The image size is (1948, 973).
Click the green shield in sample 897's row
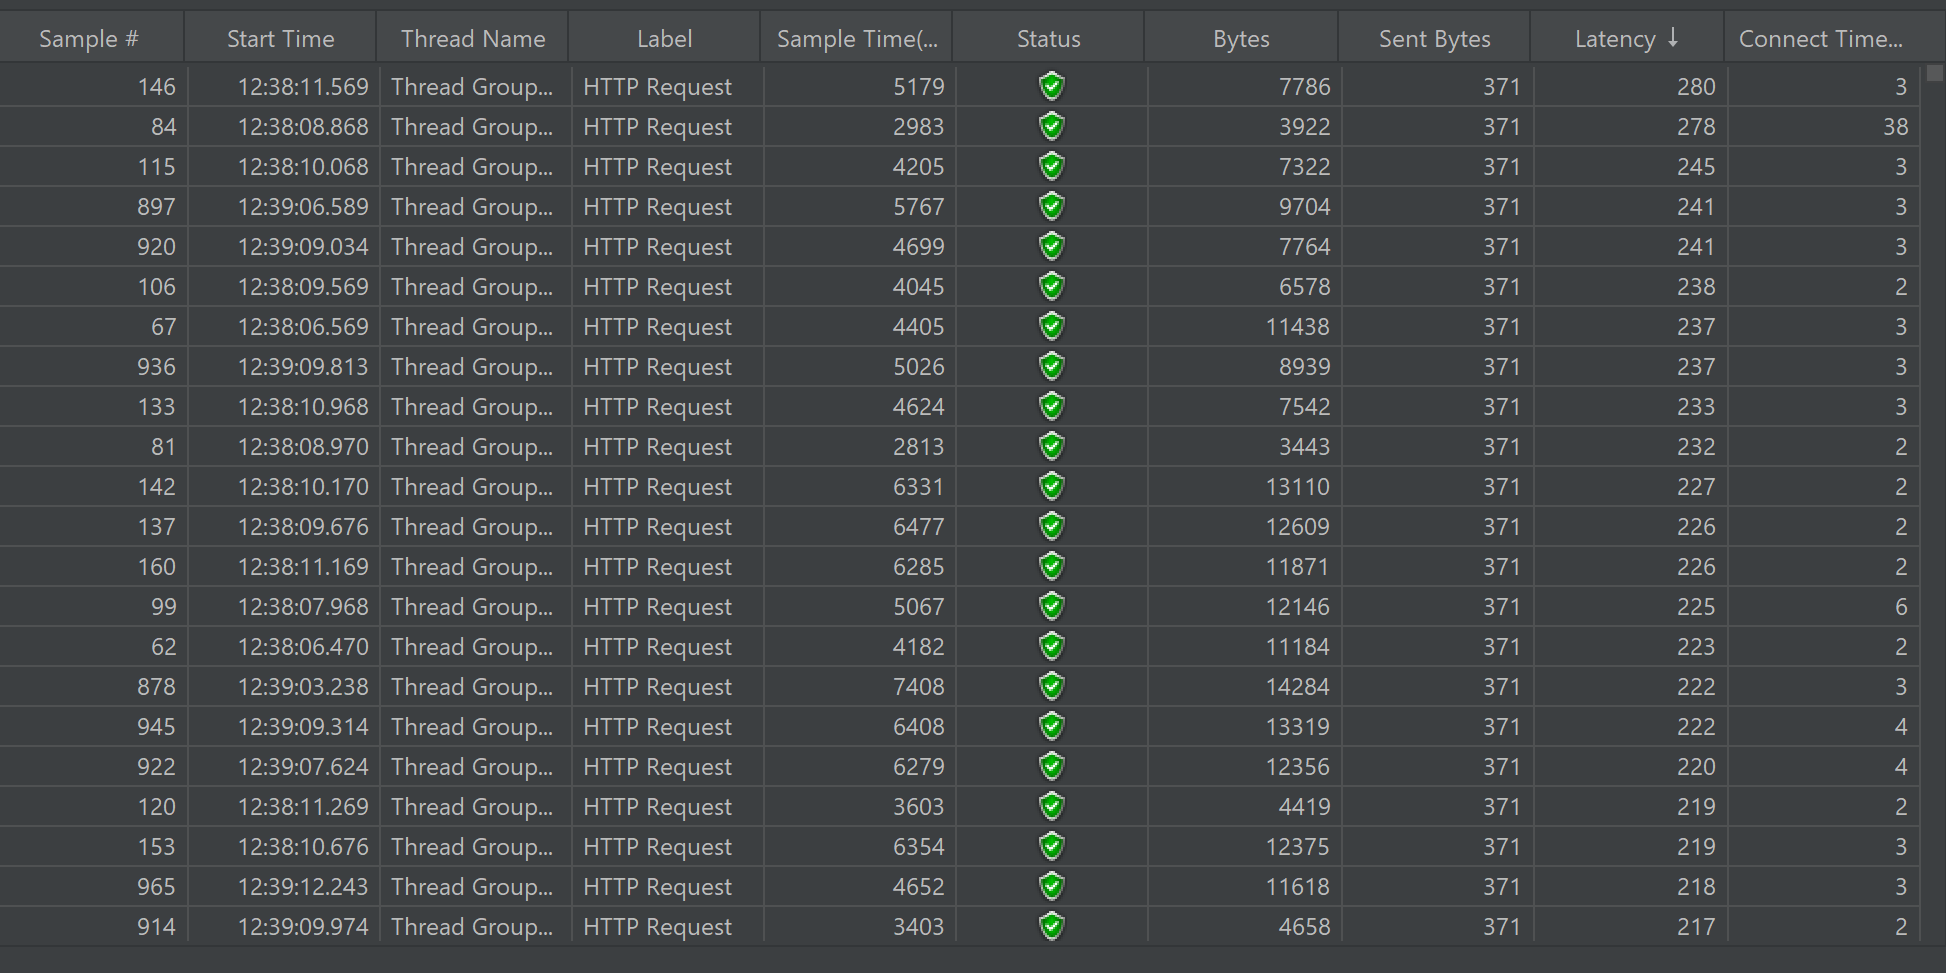pos(1050,207)
